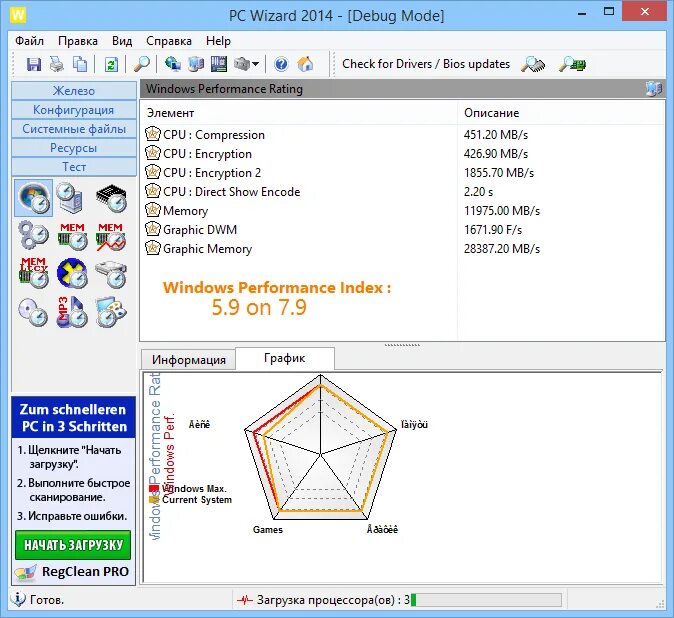Open the Справка menu
Screen dimensions: 674x618
click(168, 41)
